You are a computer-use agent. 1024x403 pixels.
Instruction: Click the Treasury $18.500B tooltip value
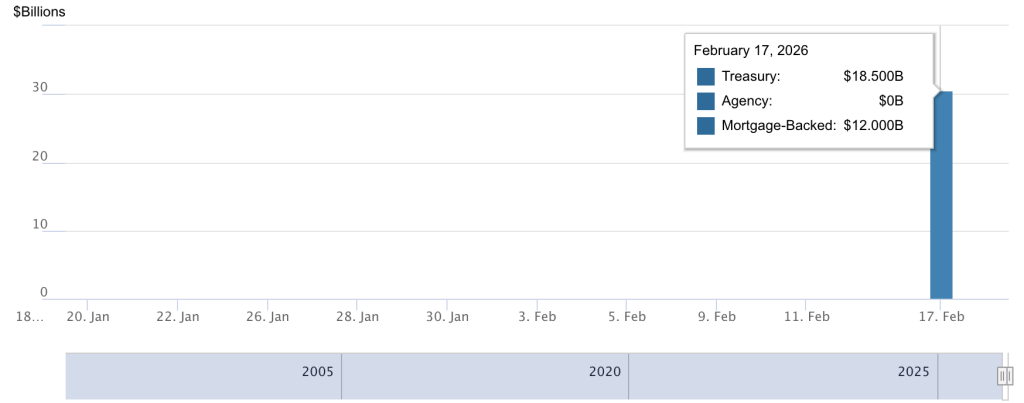pos(873,76)
